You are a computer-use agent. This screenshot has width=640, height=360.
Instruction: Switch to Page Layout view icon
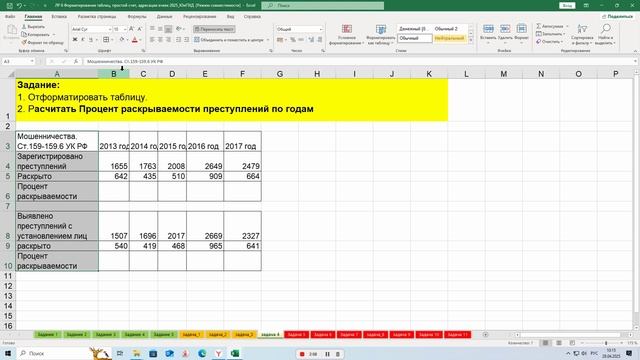[559, 343]
